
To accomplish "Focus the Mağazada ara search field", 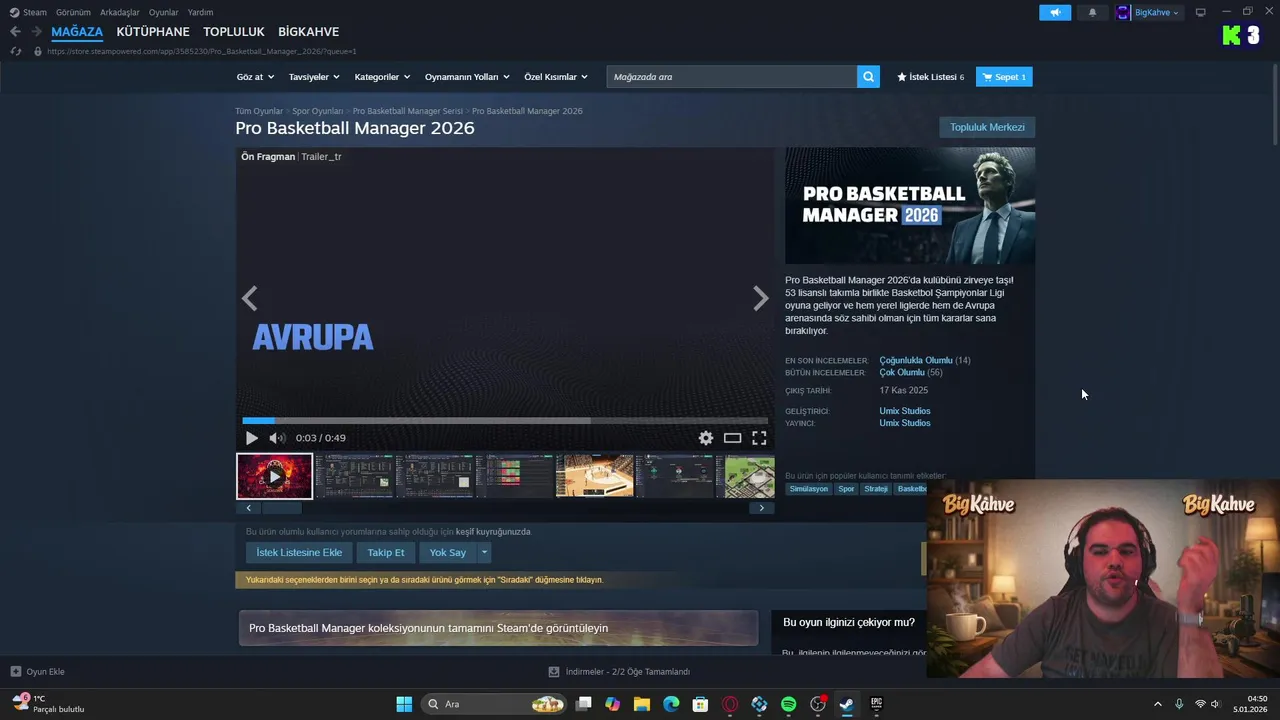I will point(732,77).
